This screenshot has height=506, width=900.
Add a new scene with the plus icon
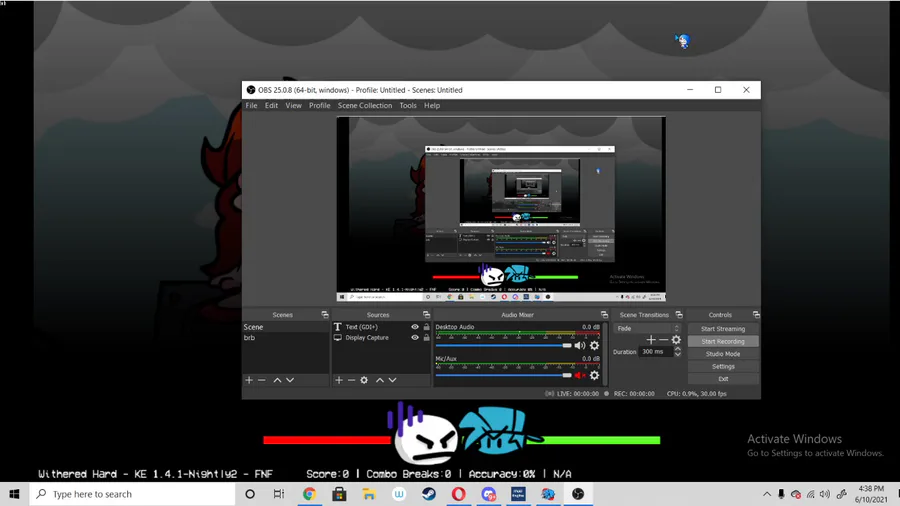(x=249, y=380)
